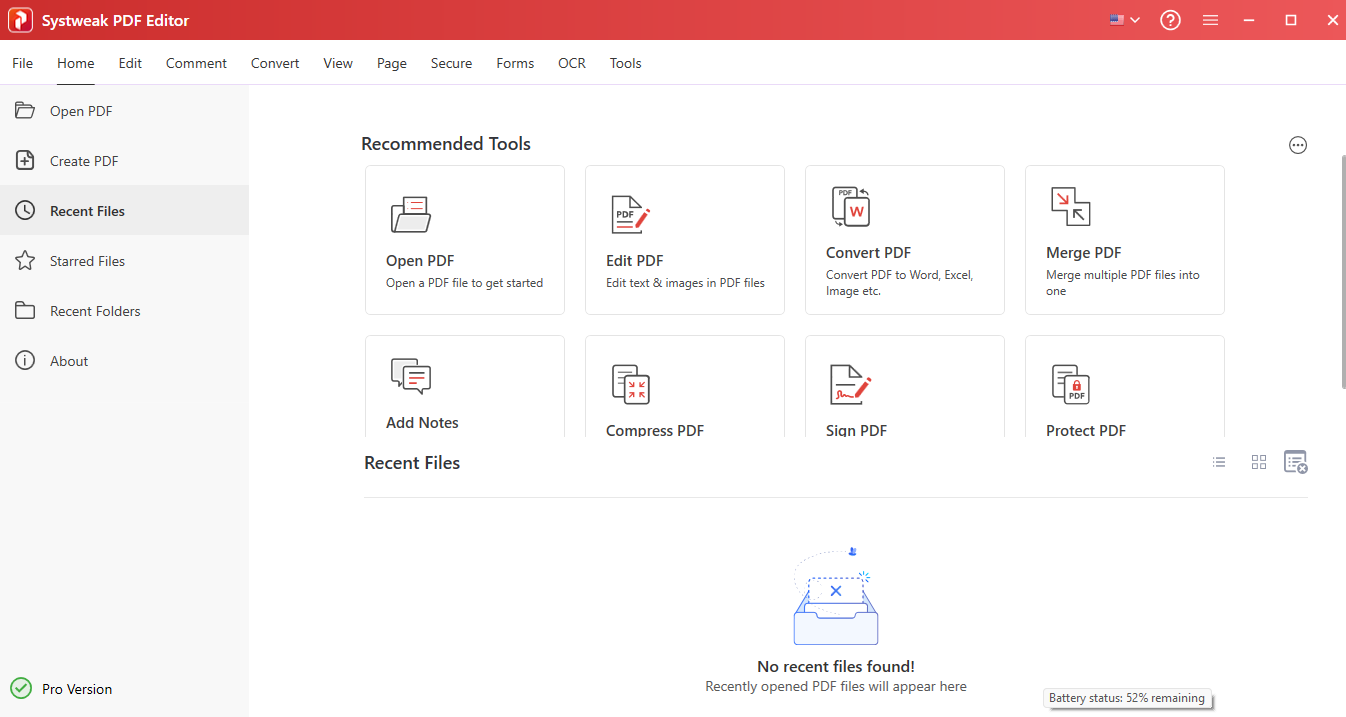Screen dimensions: 1346x717
Task: Switch Recent Files to grid view
Action: 1258,462
